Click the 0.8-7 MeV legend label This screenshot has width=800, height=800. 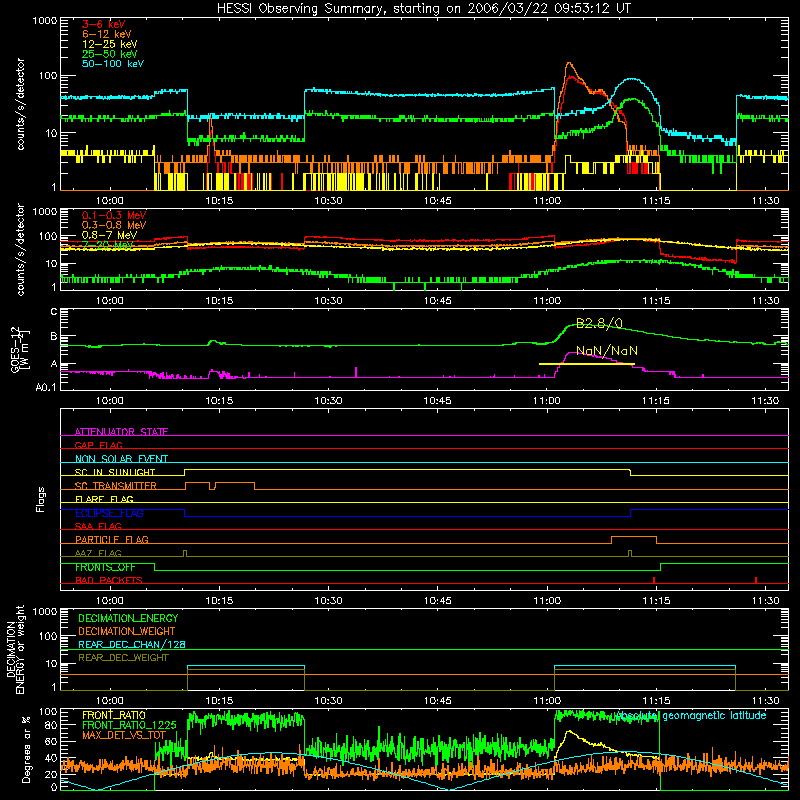tap(110, 235)
